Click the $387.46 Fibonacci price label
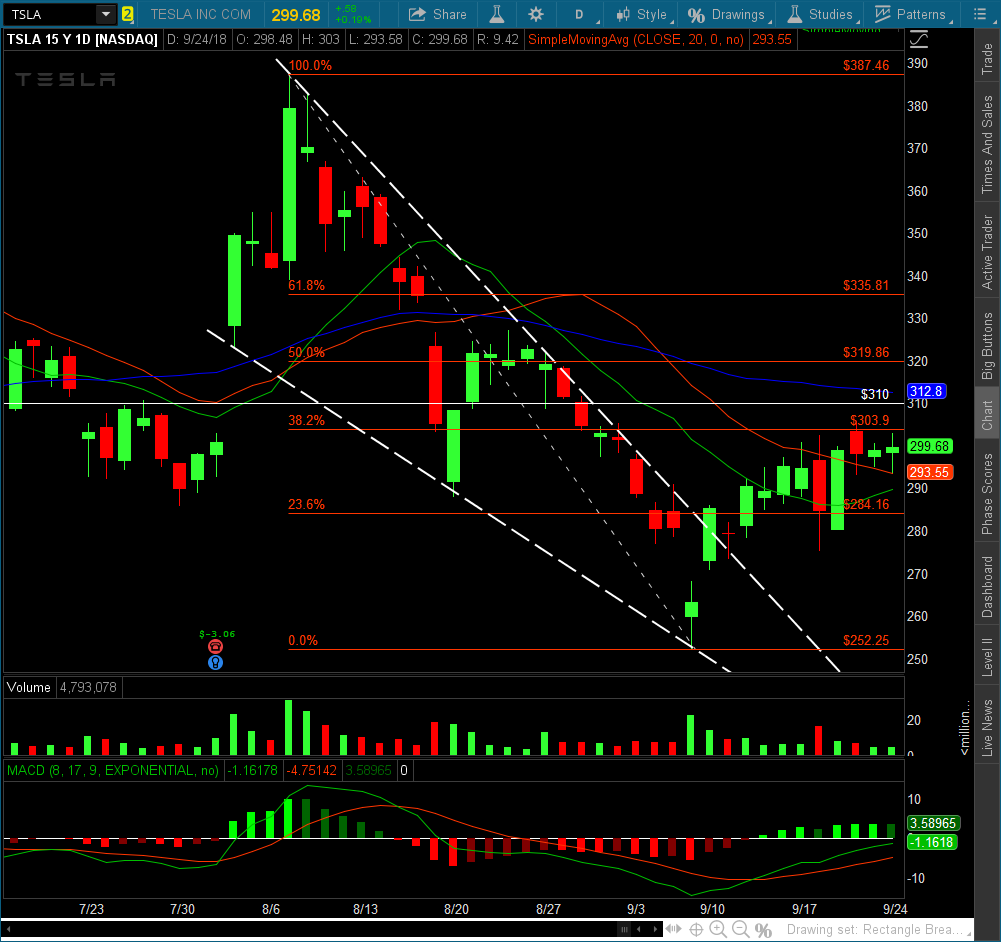Image resolution: width=1001 pixels, height=942 pixels. pos(866,65)
